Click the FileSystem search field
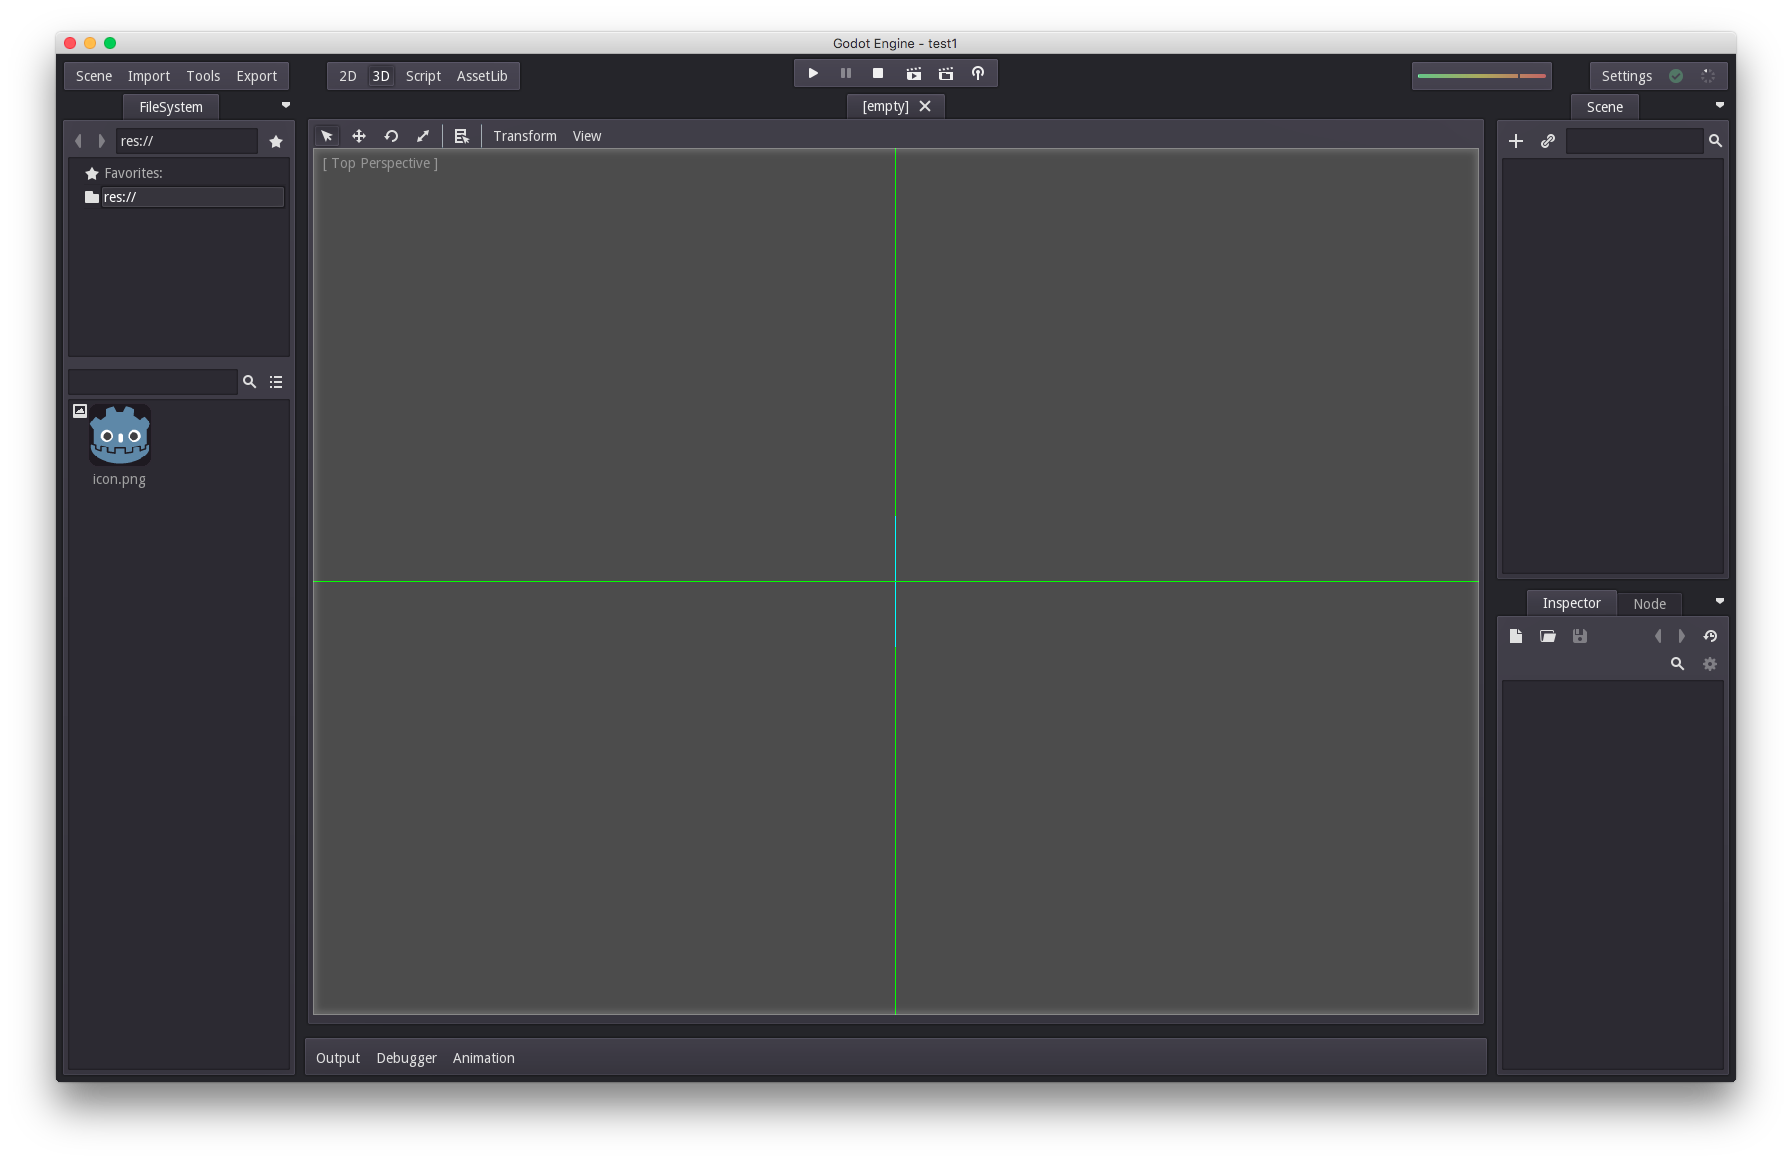 tap(153, 382)
